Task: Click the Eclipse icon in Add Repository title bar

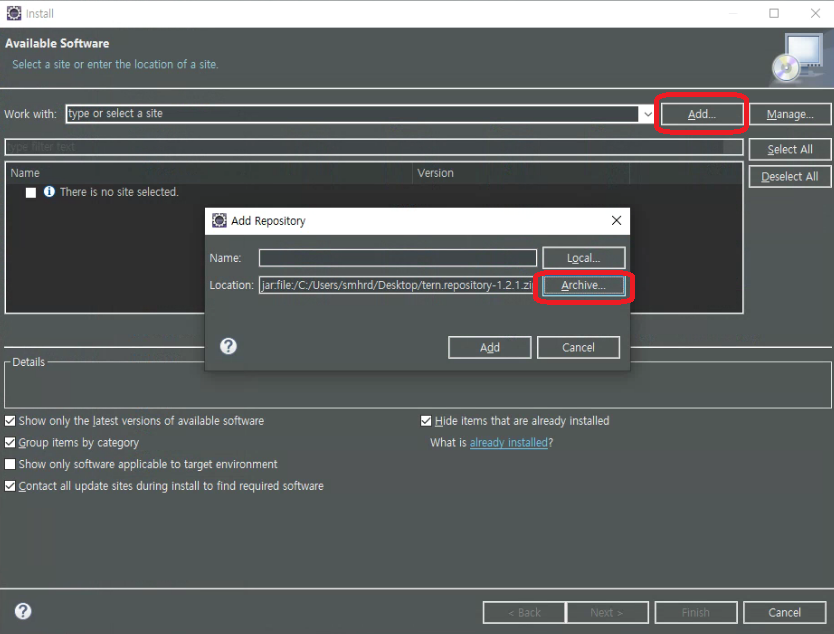Action: (219, 220)
